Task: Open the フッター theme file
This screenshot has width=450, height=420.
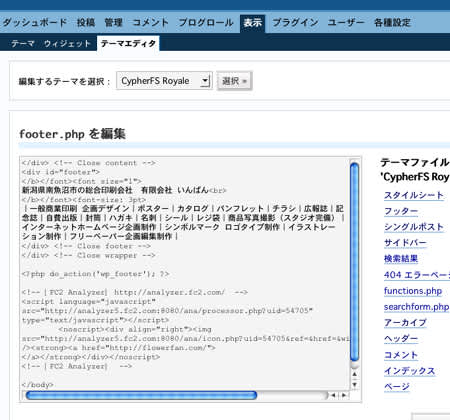Action: pyautogui.click(x=401, y=211)
